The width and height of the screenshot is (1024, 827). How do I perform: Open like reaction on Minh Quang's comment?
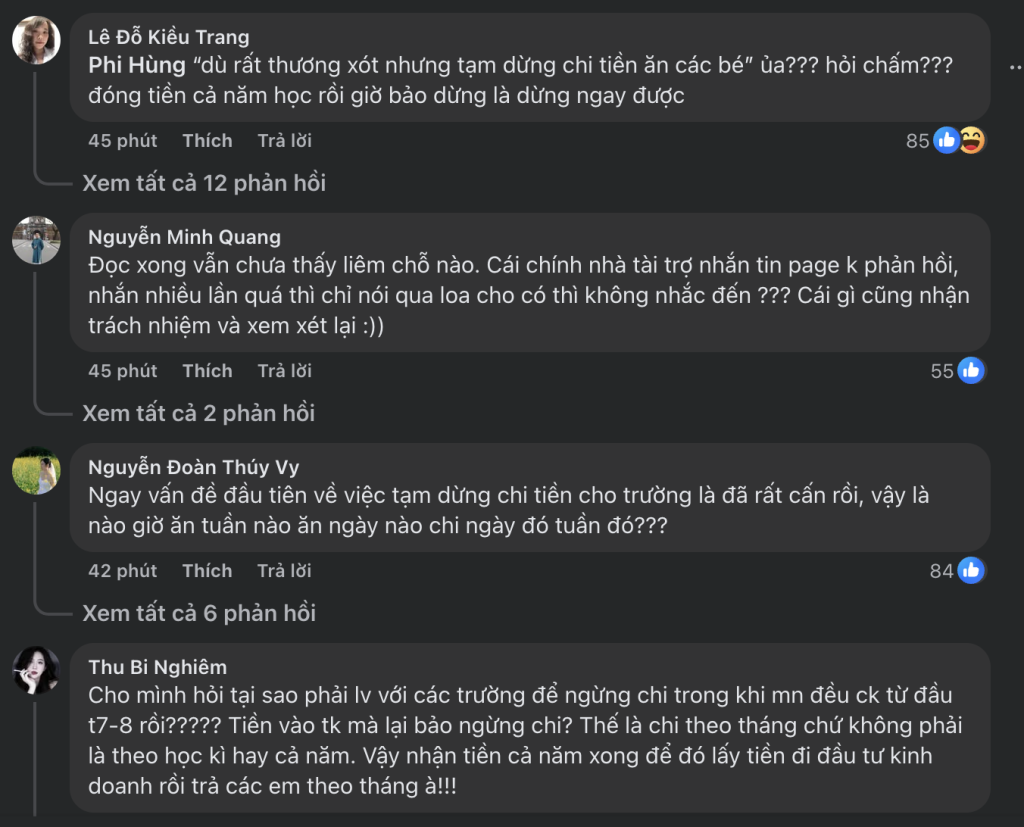(x=970, y=371)
